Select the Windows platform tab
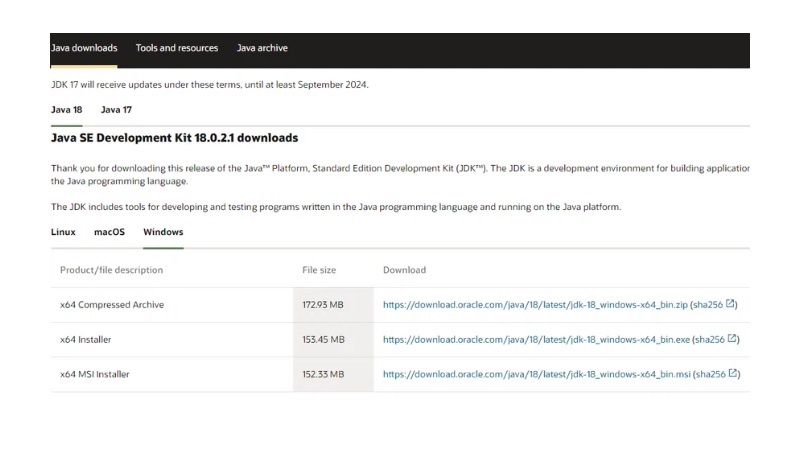Image resolution: width=800 pixels, height=450 pixels. coord(163,232)
